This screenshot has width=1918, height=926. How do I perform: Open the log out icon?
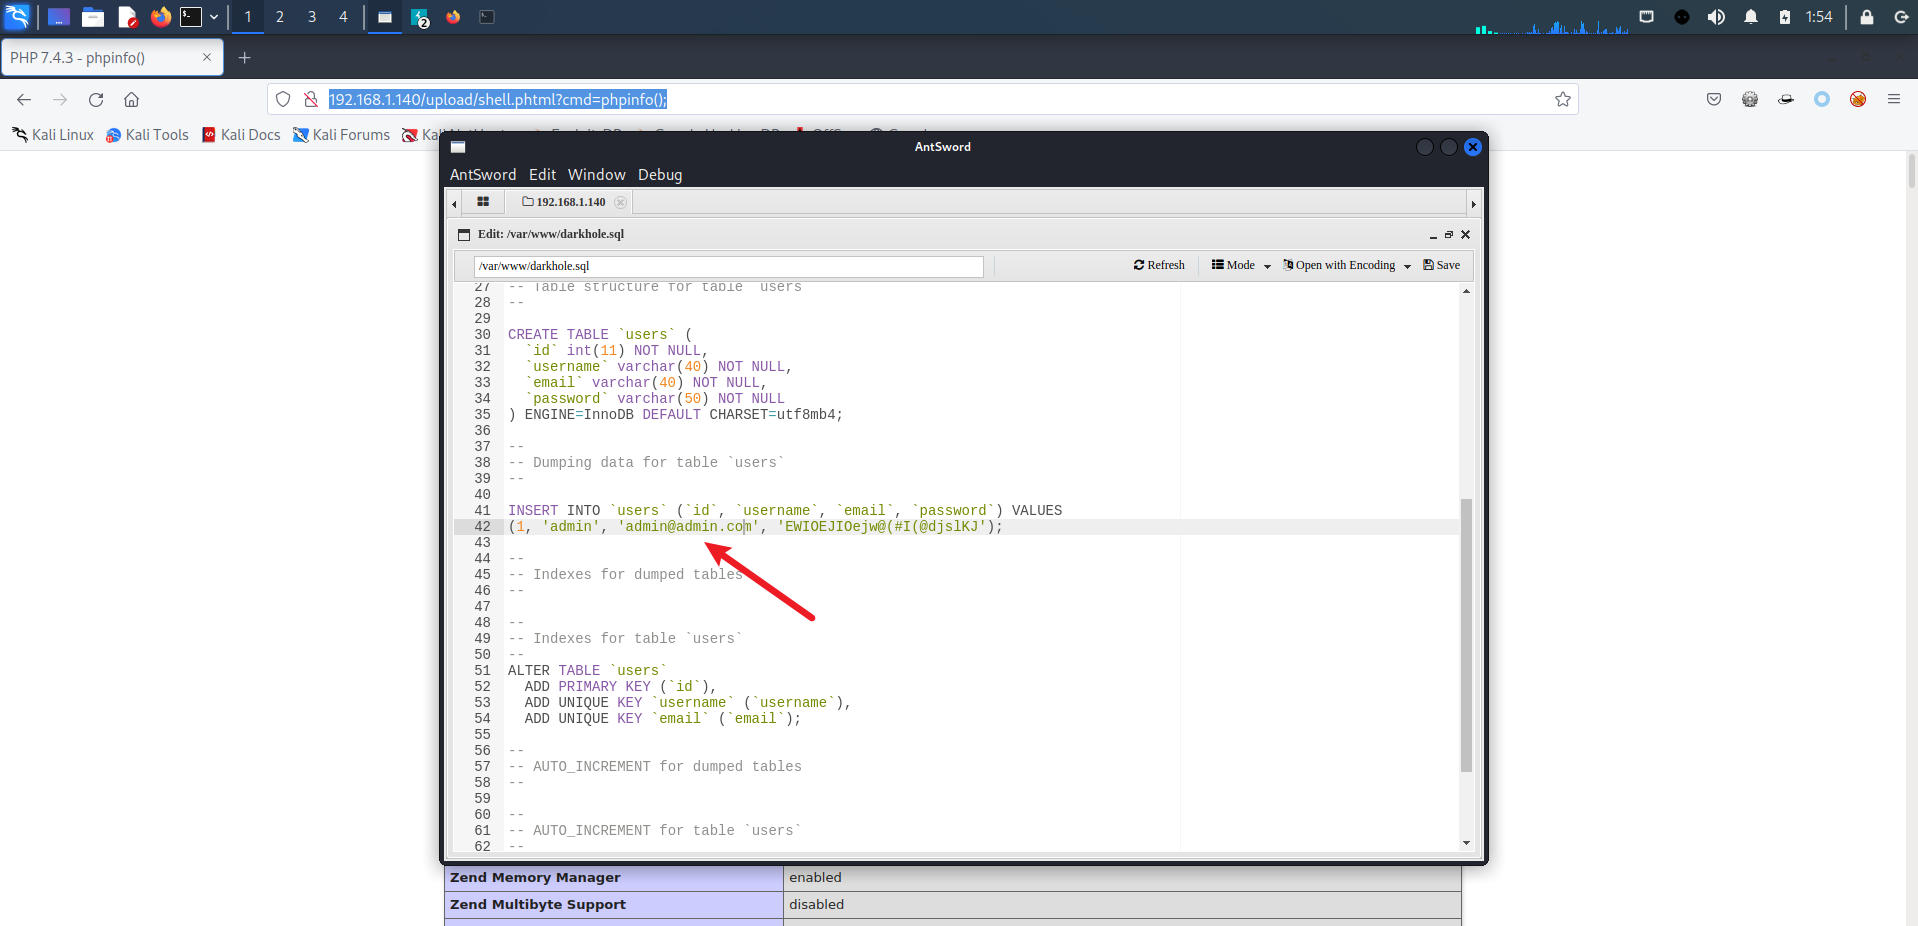1901,17
